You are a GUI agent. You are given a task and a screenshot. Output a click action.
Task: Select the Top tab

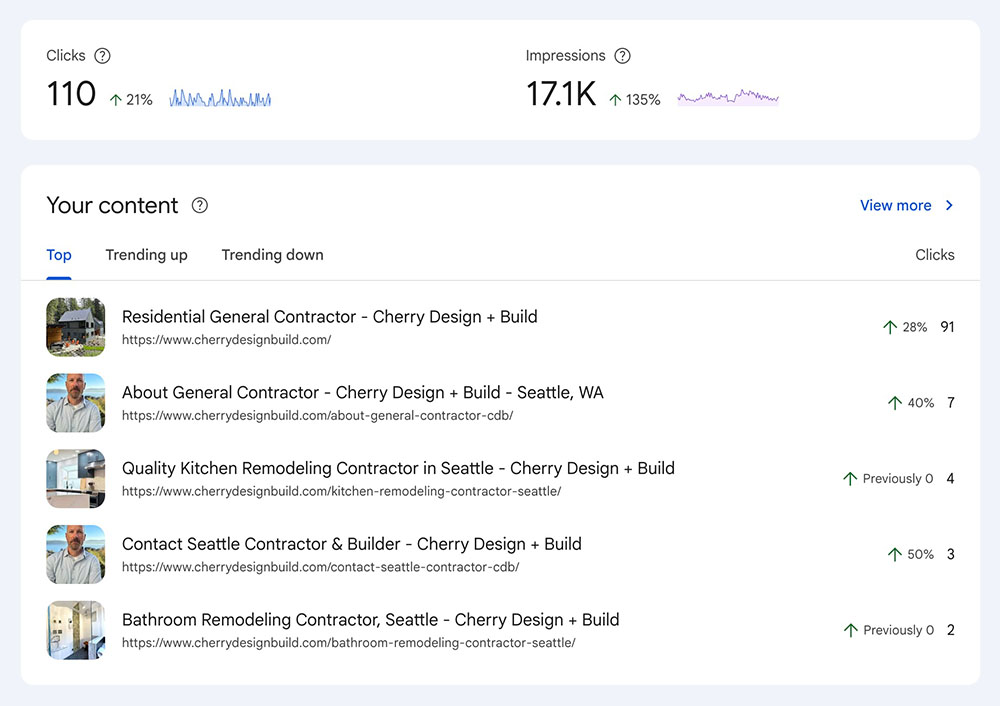[x=59, y=255]
